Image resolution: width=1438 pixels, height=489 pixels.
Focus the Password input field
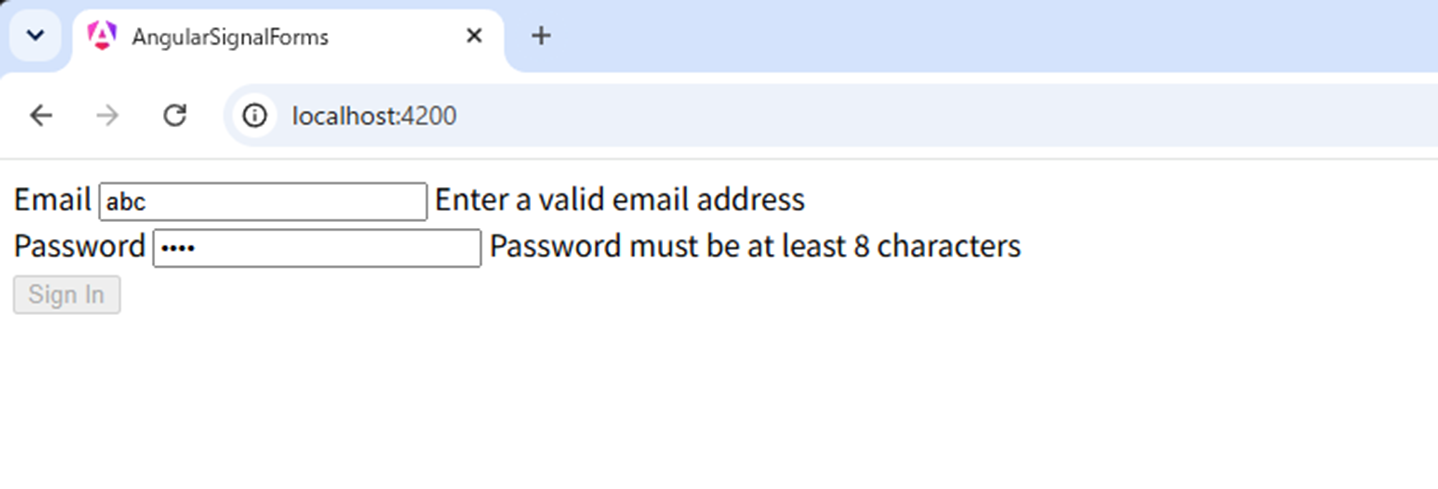point(317,248)
